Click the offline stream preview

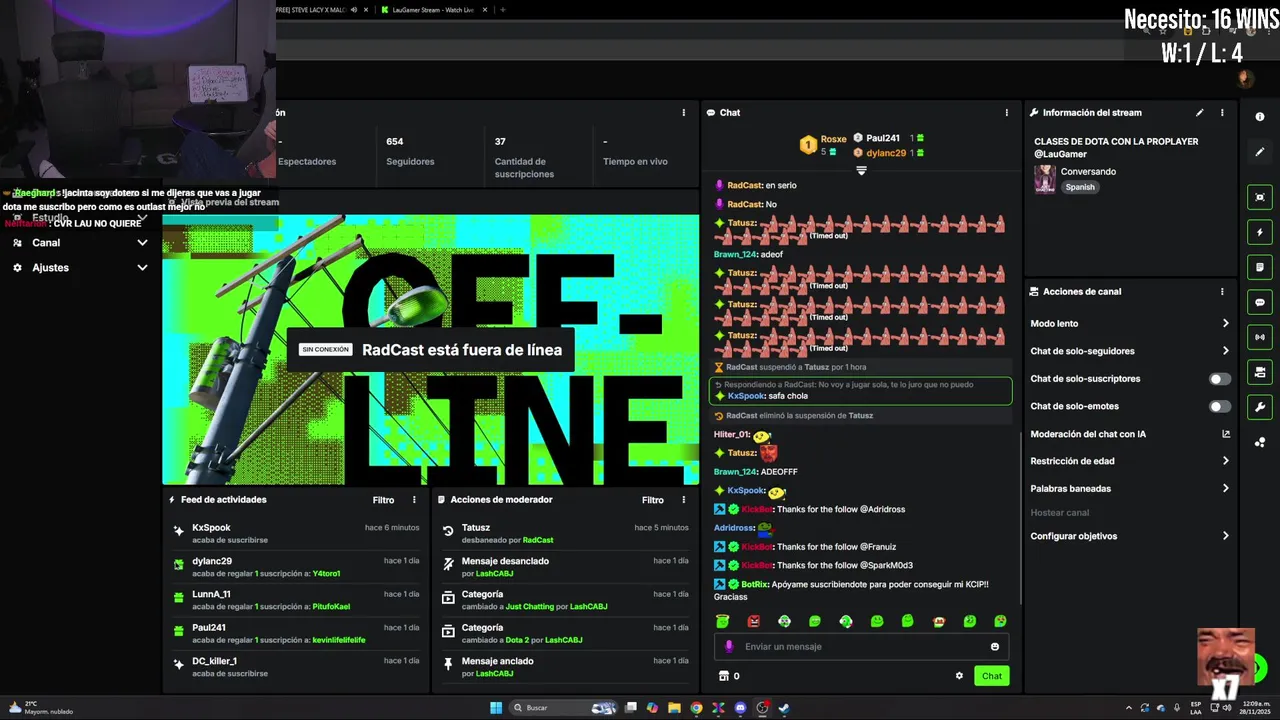point(431,350)
